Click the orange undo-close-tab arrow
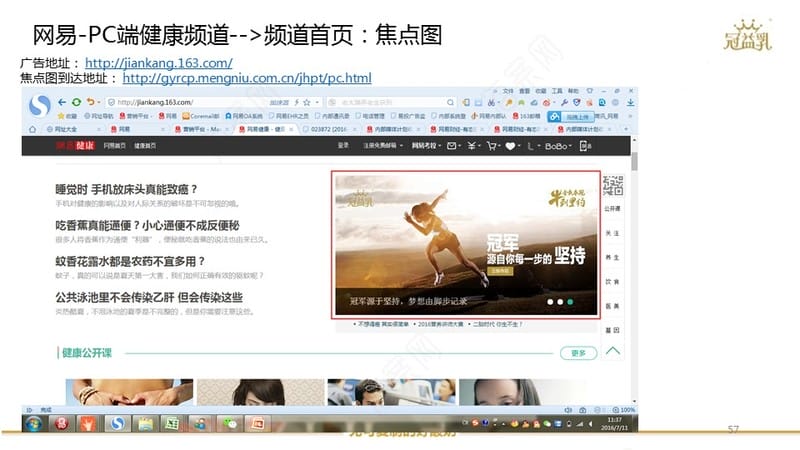Screen dimensions: 800x450 pos(90,102)
